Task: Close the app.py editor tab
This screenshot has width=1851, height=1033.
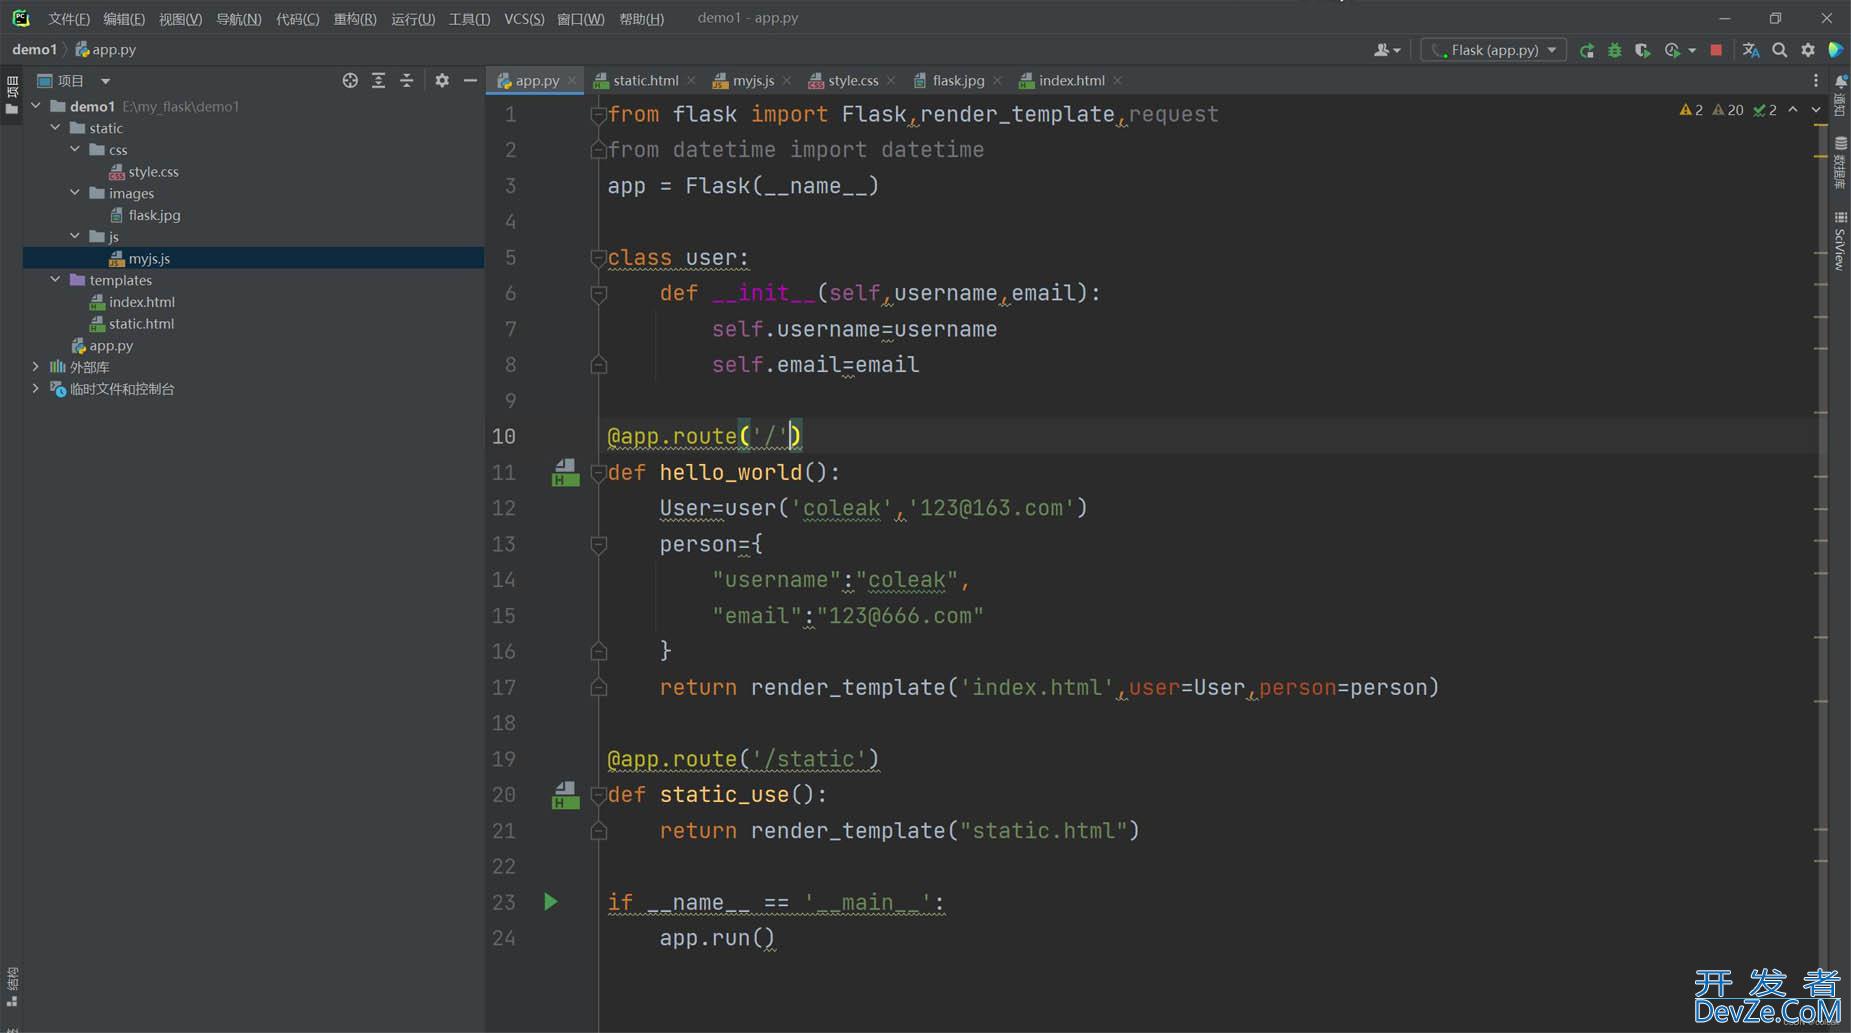Action: [x=572, y=81]
